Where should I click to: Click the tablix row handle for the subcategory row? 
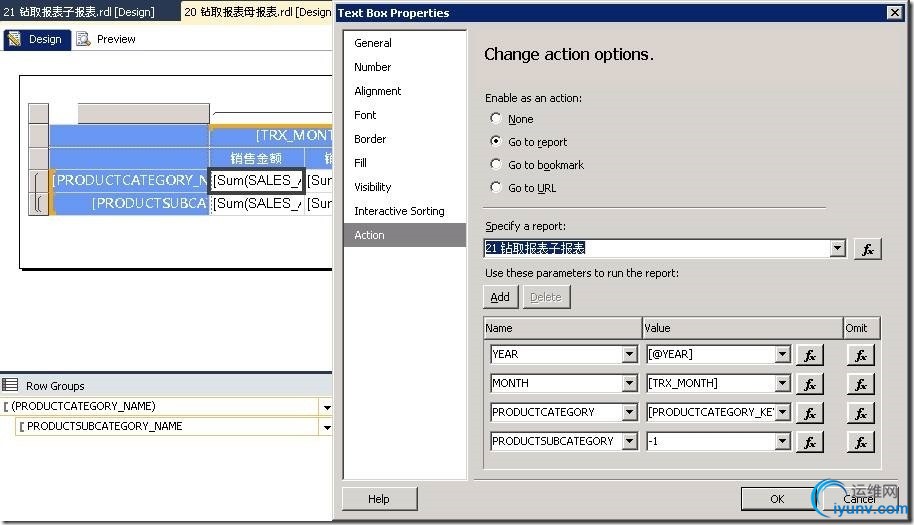tap(38, 203)
